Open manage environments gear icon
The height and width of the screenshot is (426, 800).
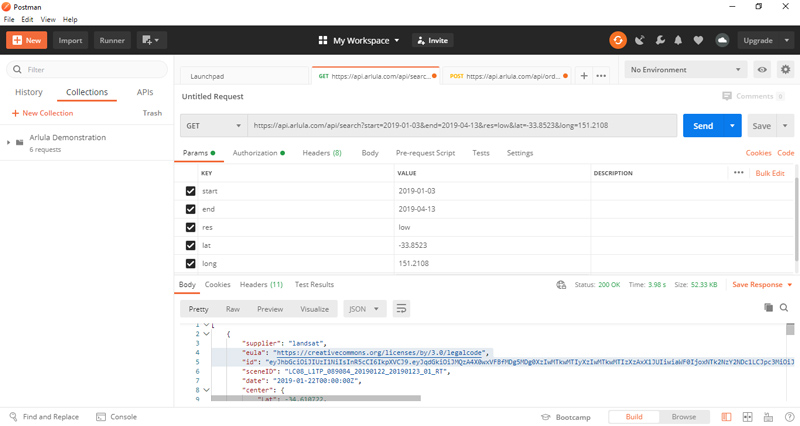click(785, 69)
